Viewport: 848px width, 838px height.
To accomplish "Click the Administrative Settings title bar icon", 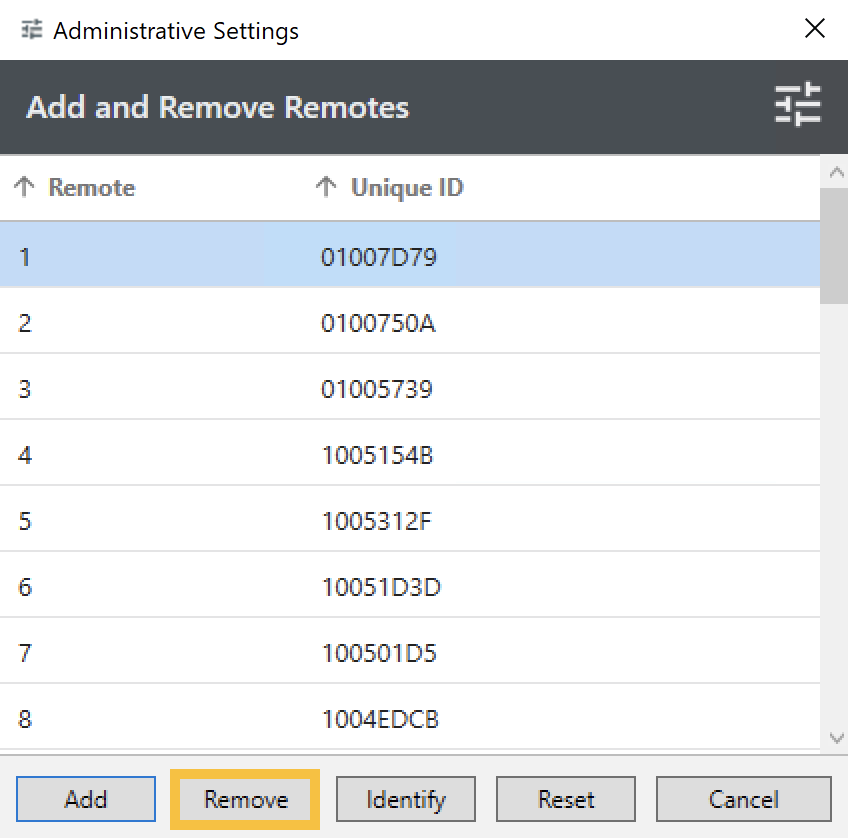I will pyautogui.click(x=32, y=30).
